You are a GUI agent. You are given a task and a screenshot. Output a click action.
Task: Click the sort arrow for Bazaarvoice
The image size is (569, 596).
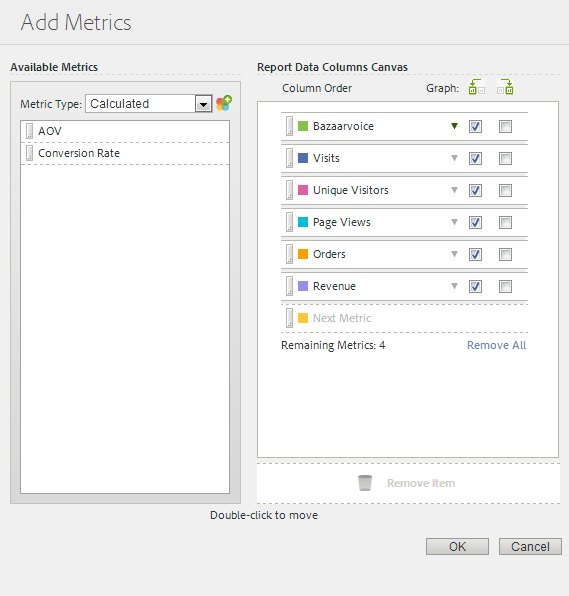tap(454, 126)
